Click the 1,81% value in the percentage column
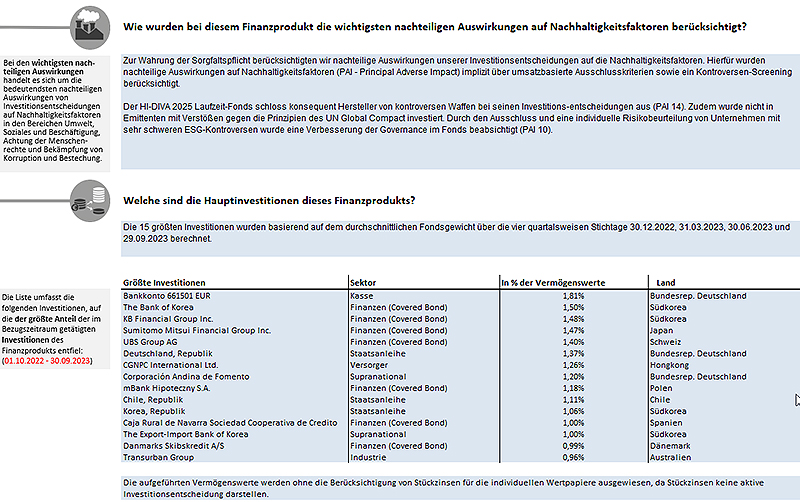Viewport: 800px width, 502px height. [x=573, y=296]
